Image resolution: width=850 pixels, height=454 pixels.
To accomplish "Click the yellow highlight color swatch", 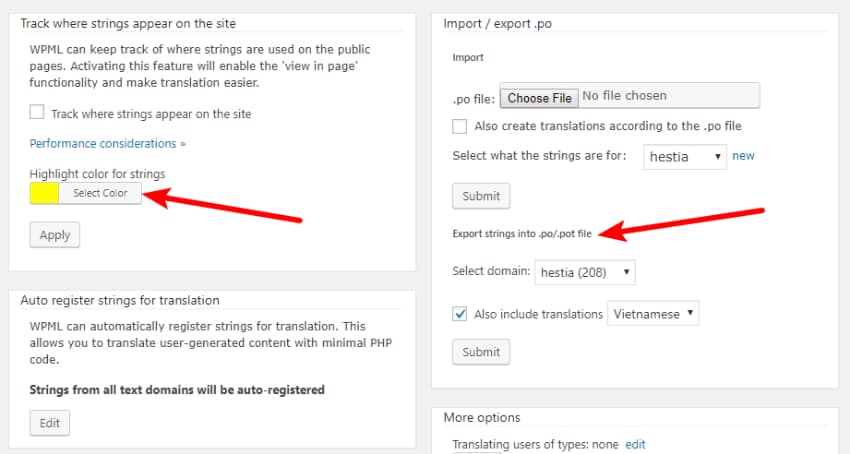I will [x=44, y=193].
